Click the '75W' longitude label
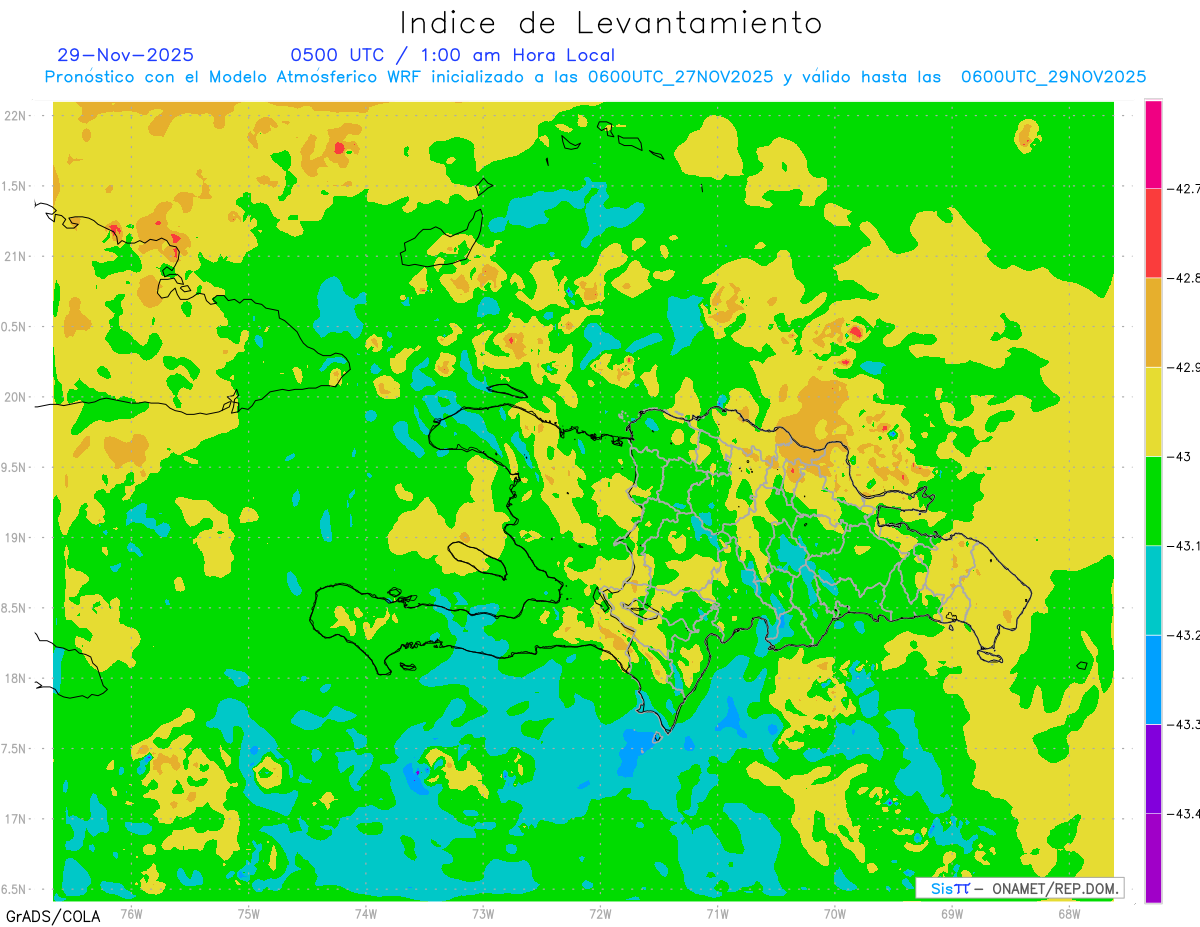 [x=248, y=913]
